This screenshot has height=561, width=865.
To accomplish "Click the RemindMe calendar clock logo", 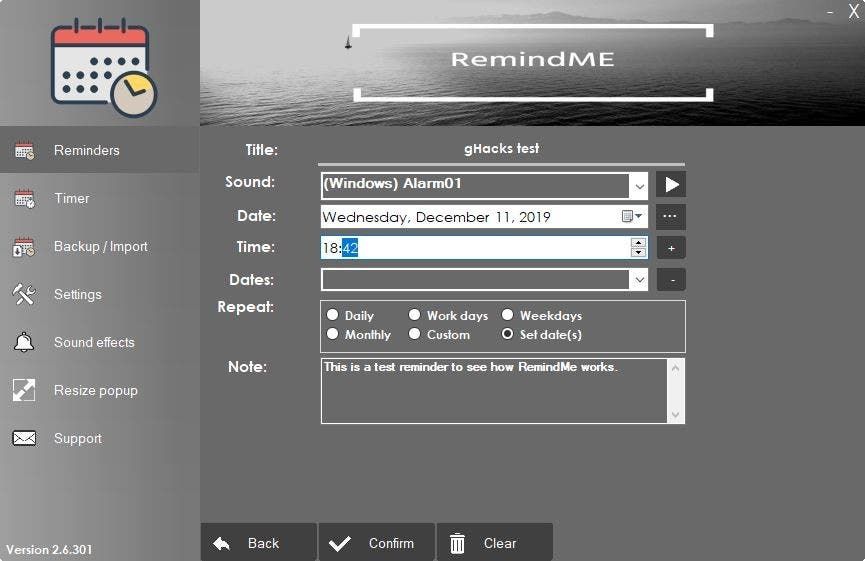I will (104, 67).
